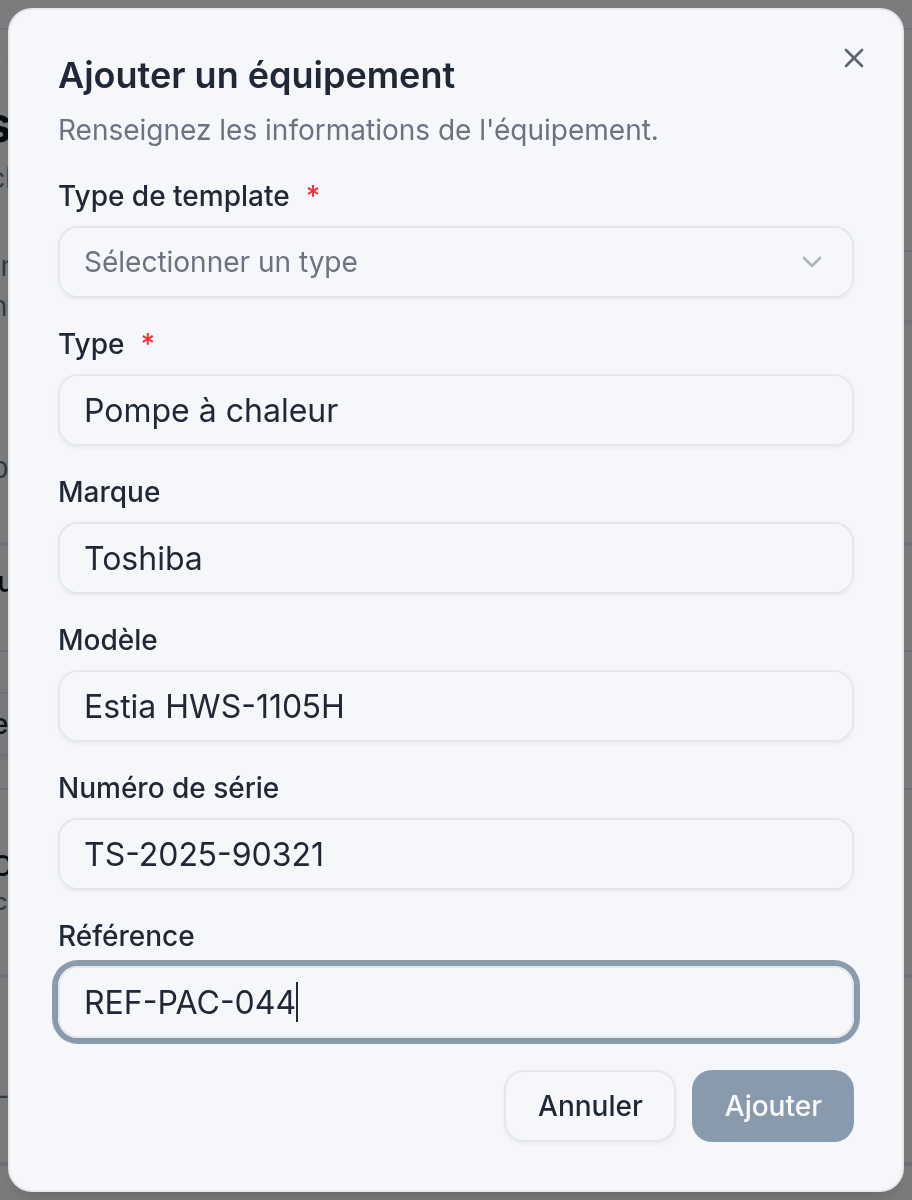Focus the Référence field with REF-PAC-044

pos(455,1002)
